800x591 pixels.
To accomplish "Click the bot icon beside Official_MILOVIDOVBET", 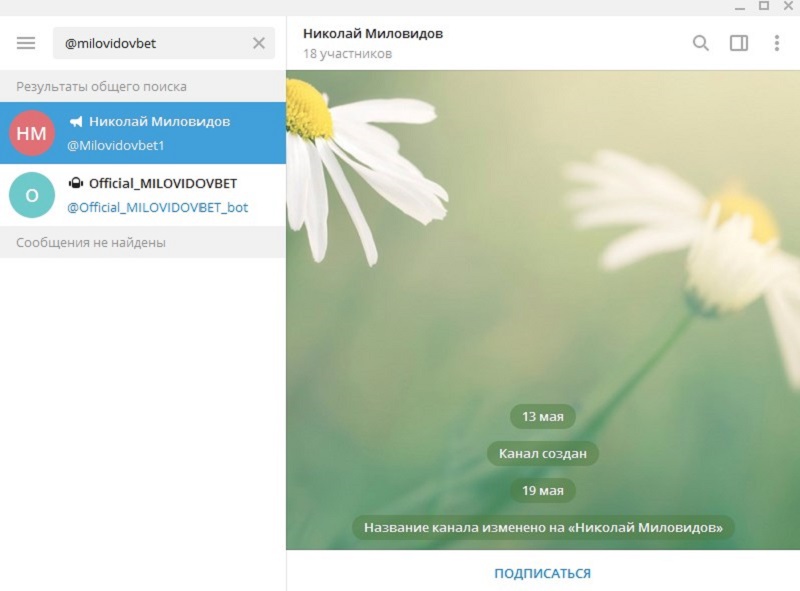I will tap(75, 183).
